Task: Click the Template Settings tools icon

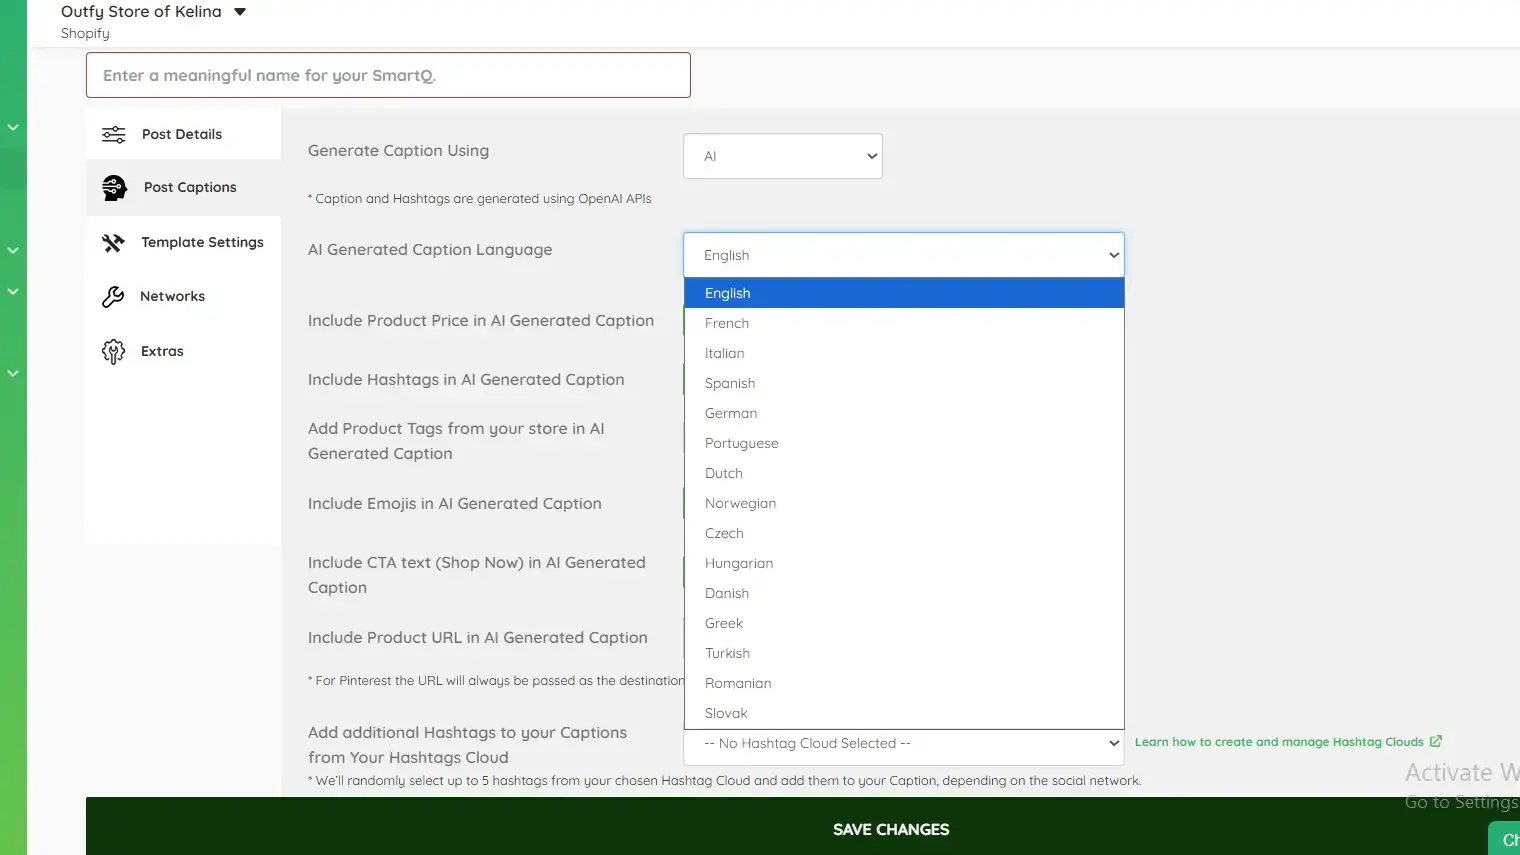Action: (113, 242)
